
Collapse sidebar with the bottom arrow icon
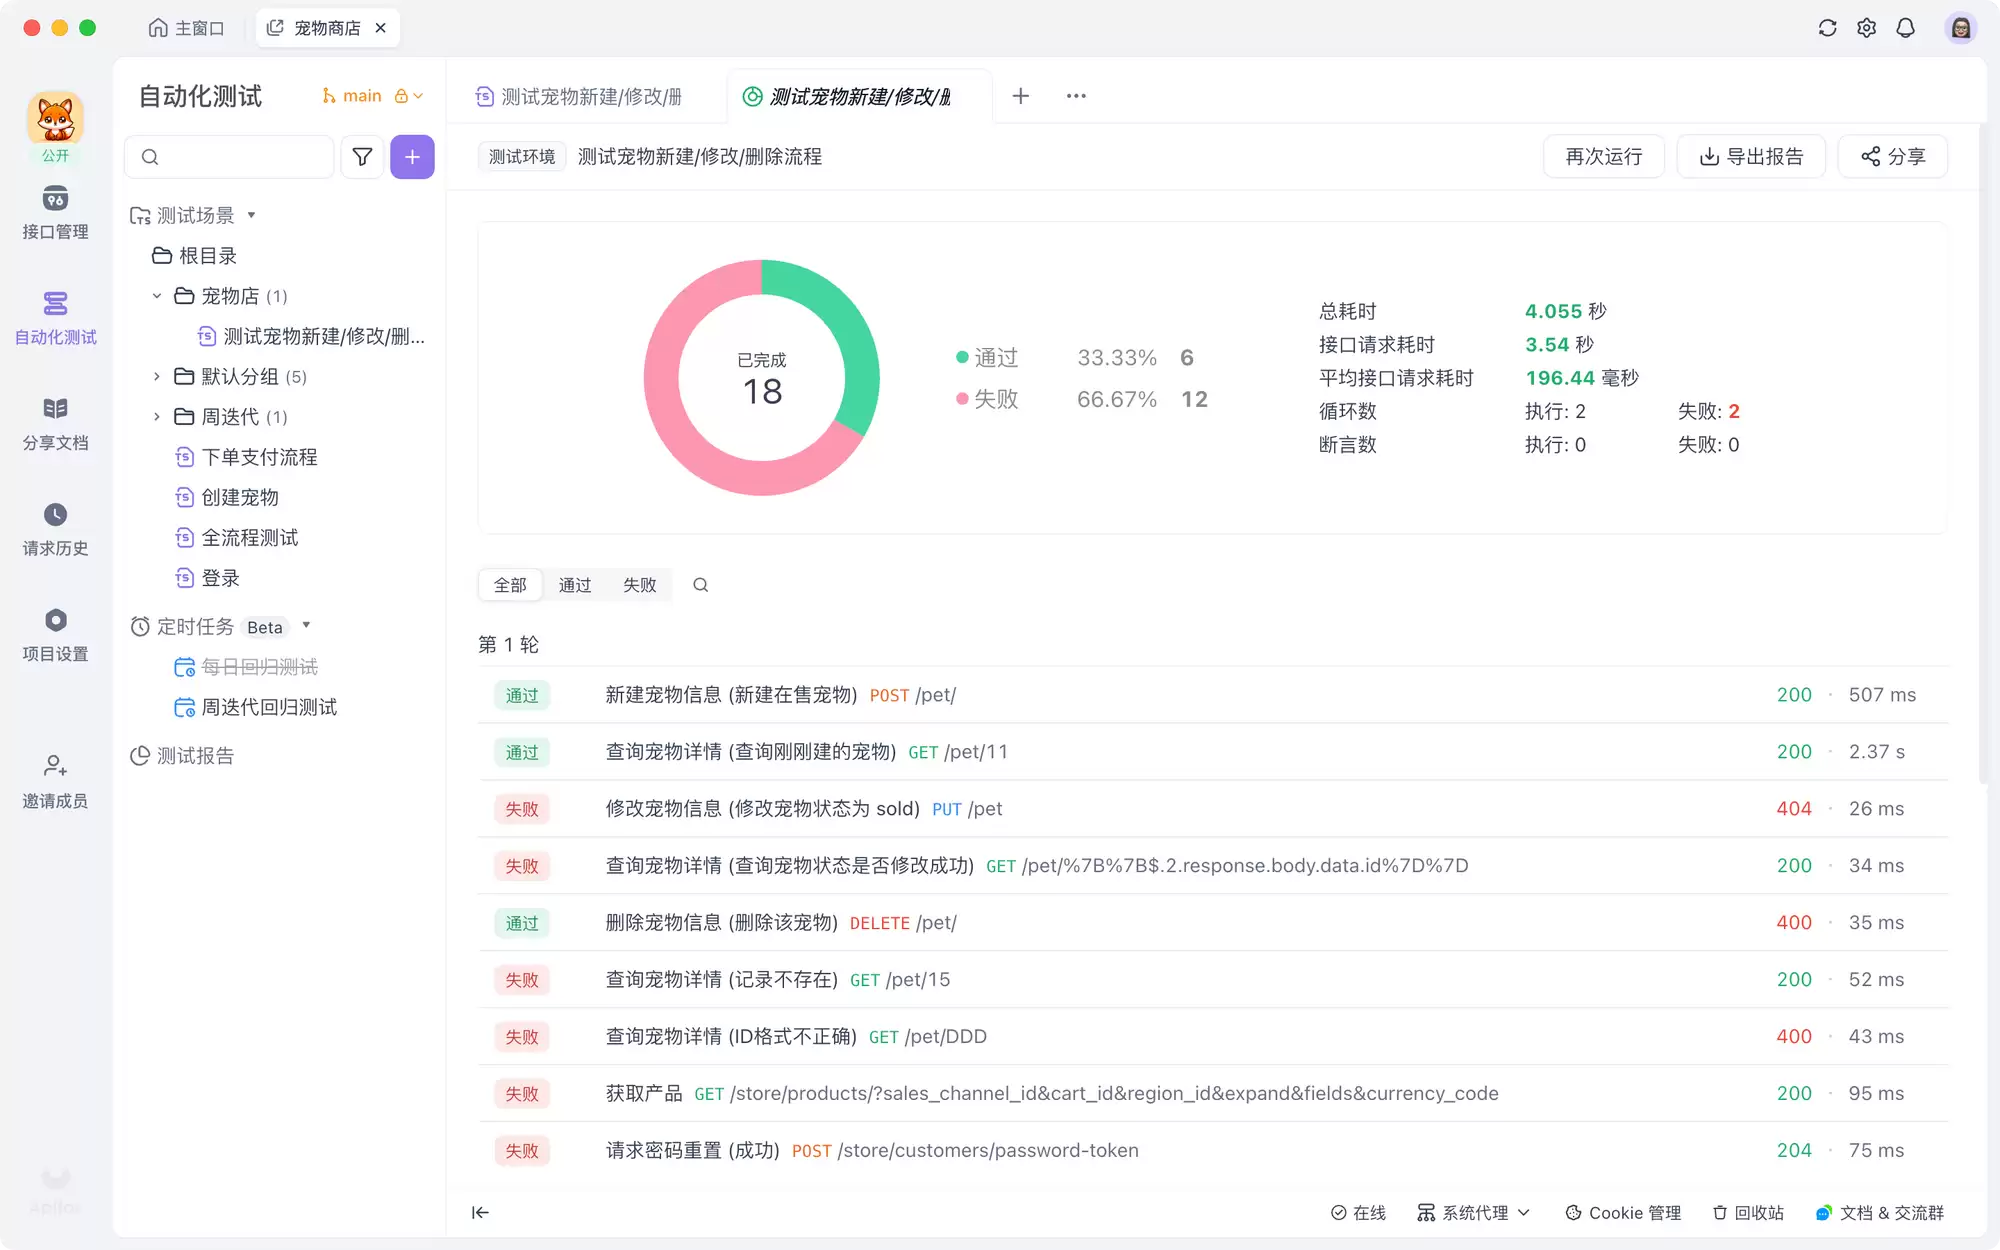[x=480, y=1213]
